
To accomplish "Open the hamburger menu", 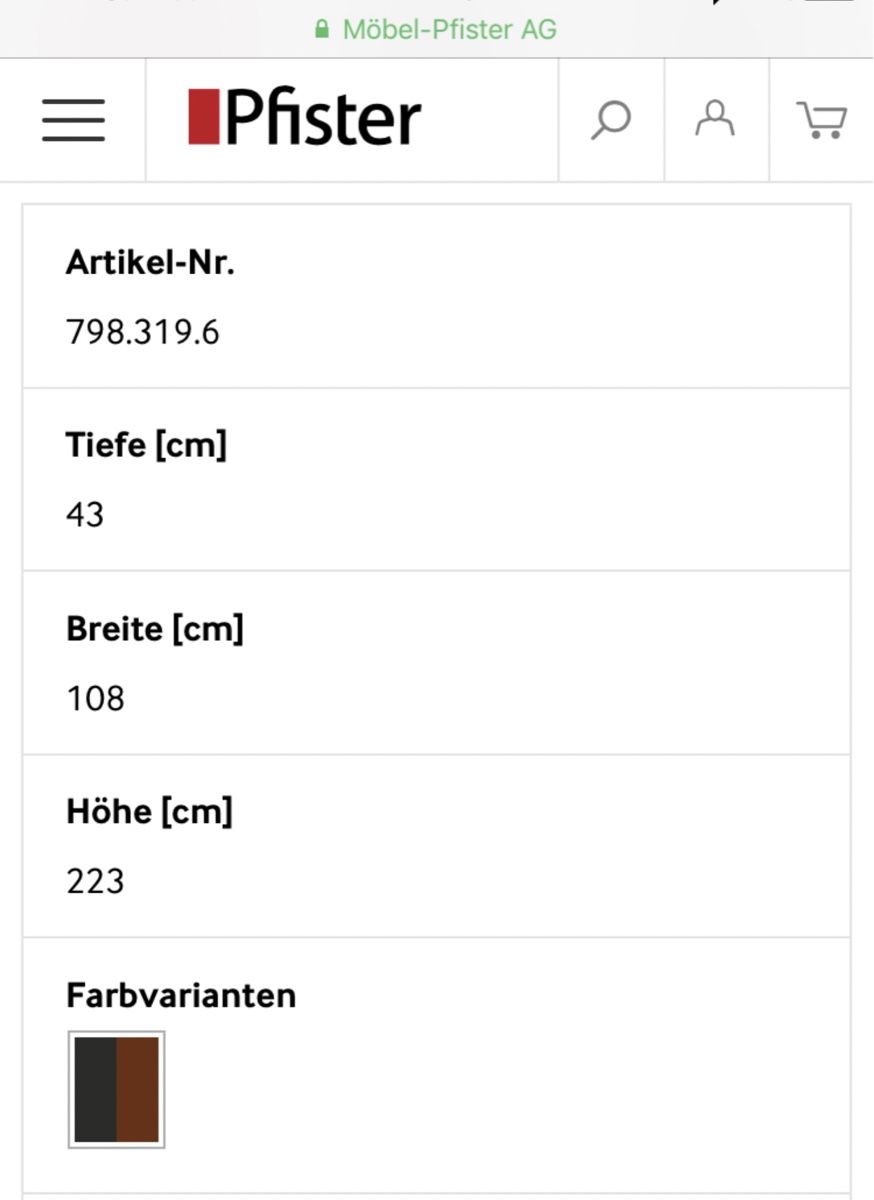I will 73,120.
